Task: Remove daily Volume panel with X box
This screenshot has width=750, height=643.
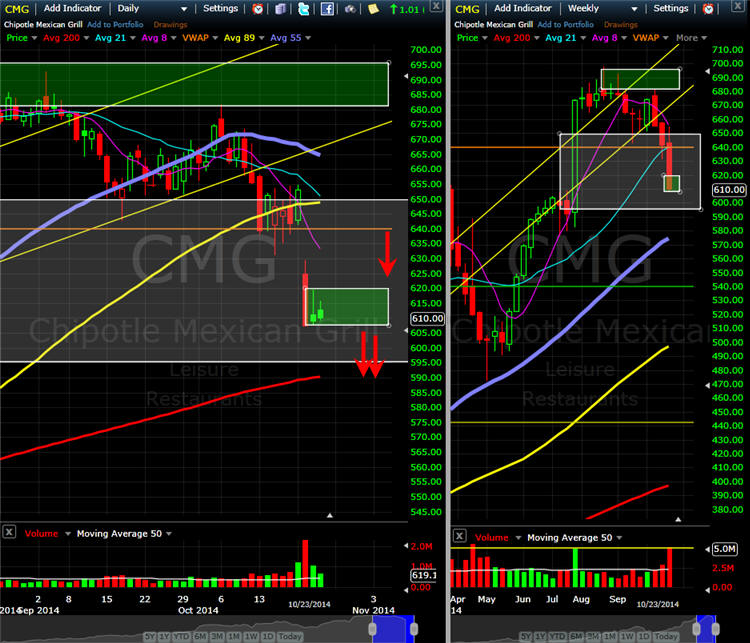Action: [9, 532]
